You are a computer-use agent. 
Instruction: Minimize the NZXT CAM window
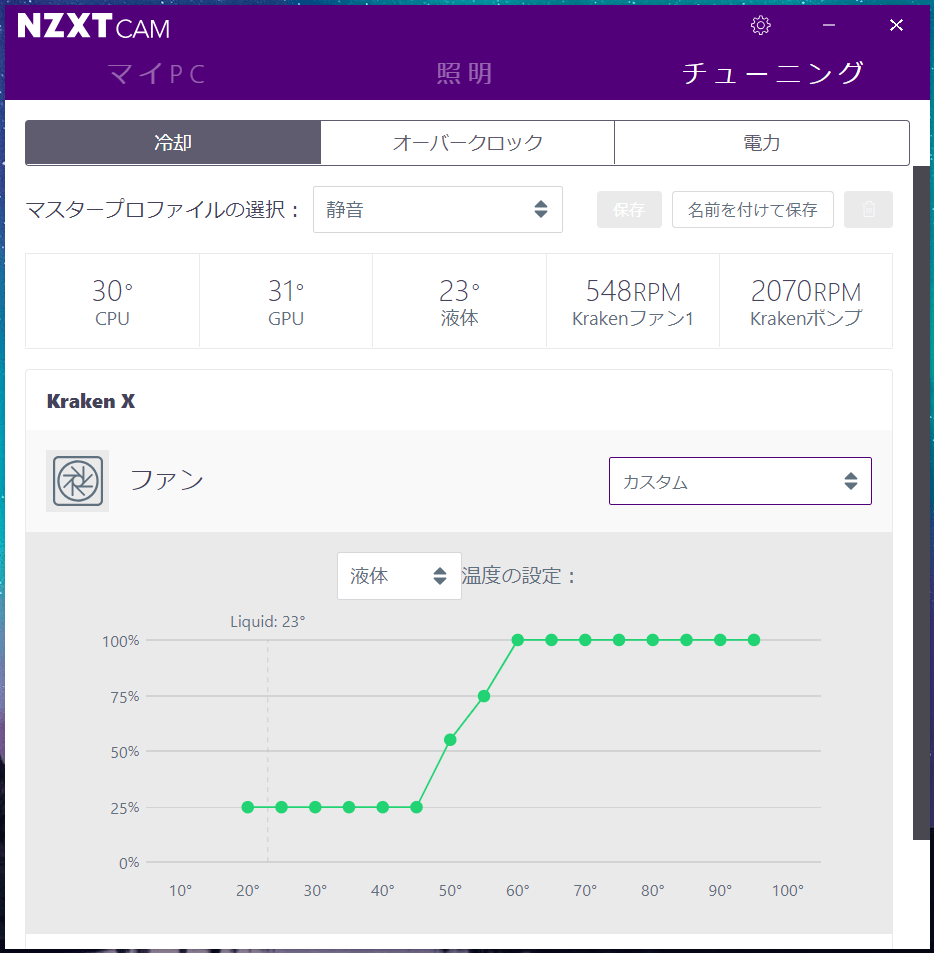click(x=829, y=25)
